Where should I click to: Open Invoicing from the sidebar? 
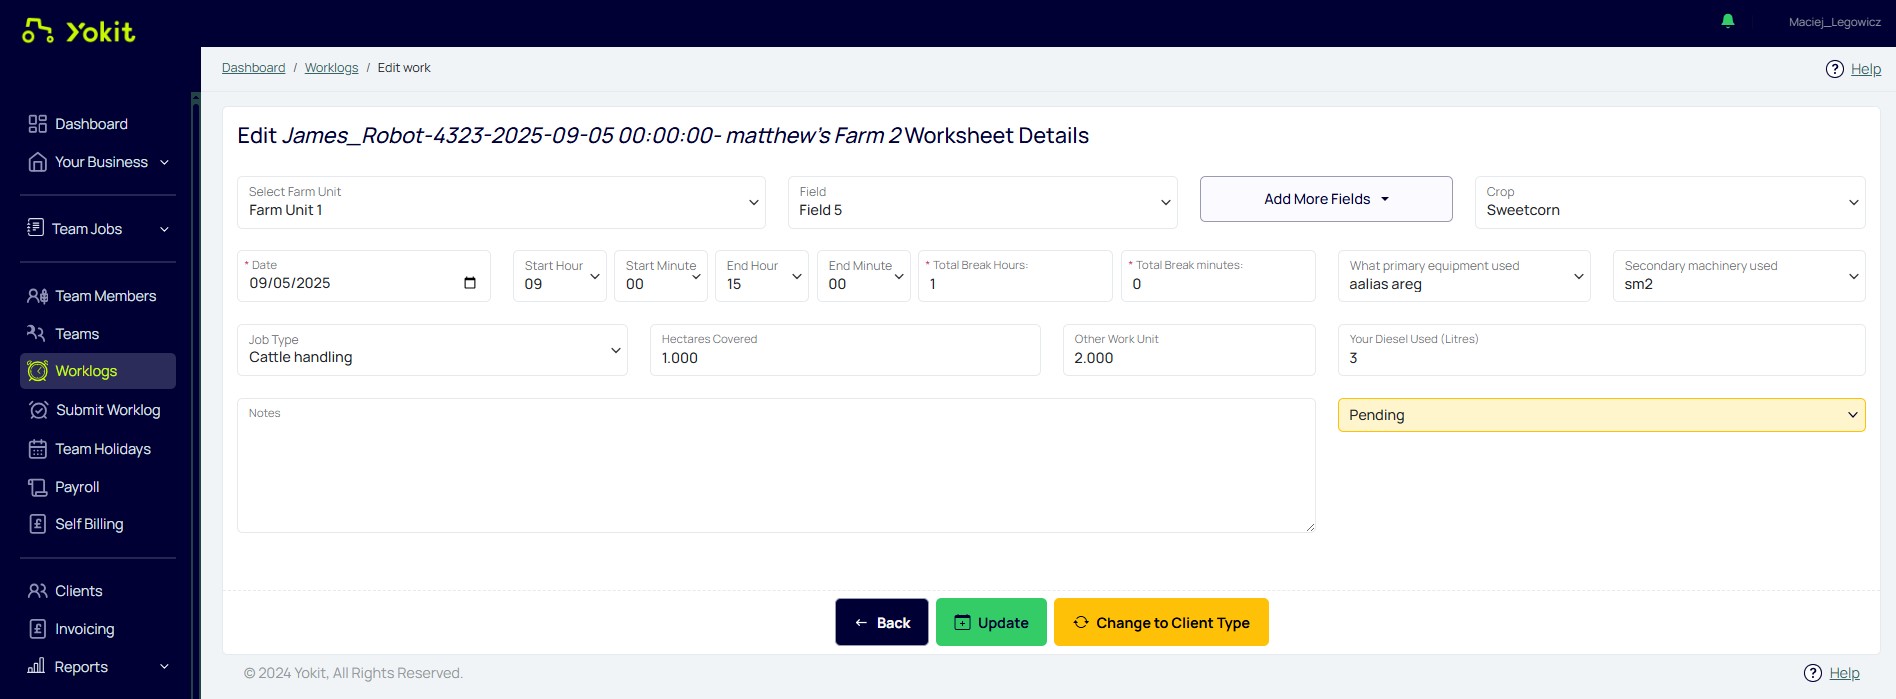click(x=84, y=629)
